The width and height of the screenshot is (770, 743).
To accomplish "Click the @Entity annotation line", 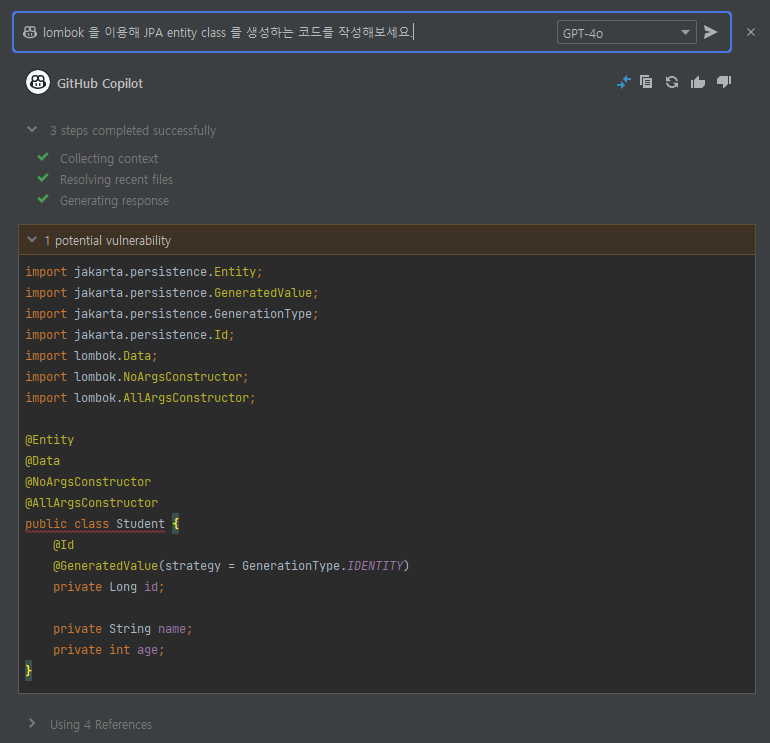I will 50,440.
